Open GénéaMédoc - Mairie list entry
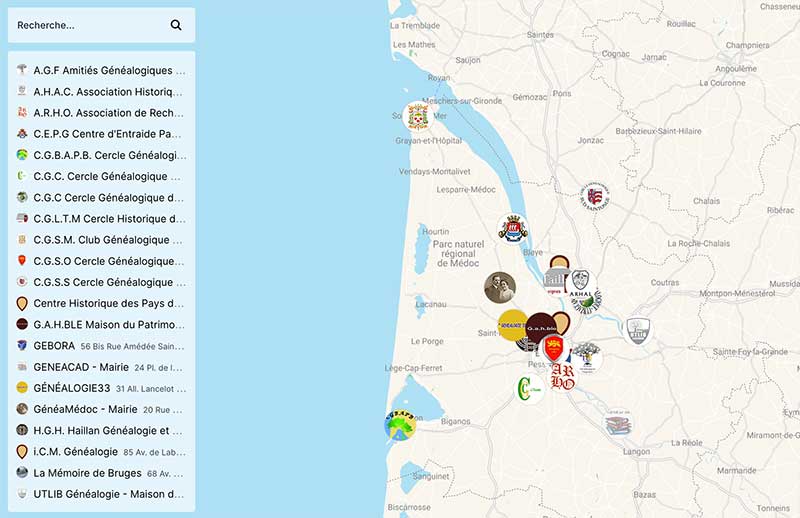Viewport: 800px width, 518px height. [102, 409]
